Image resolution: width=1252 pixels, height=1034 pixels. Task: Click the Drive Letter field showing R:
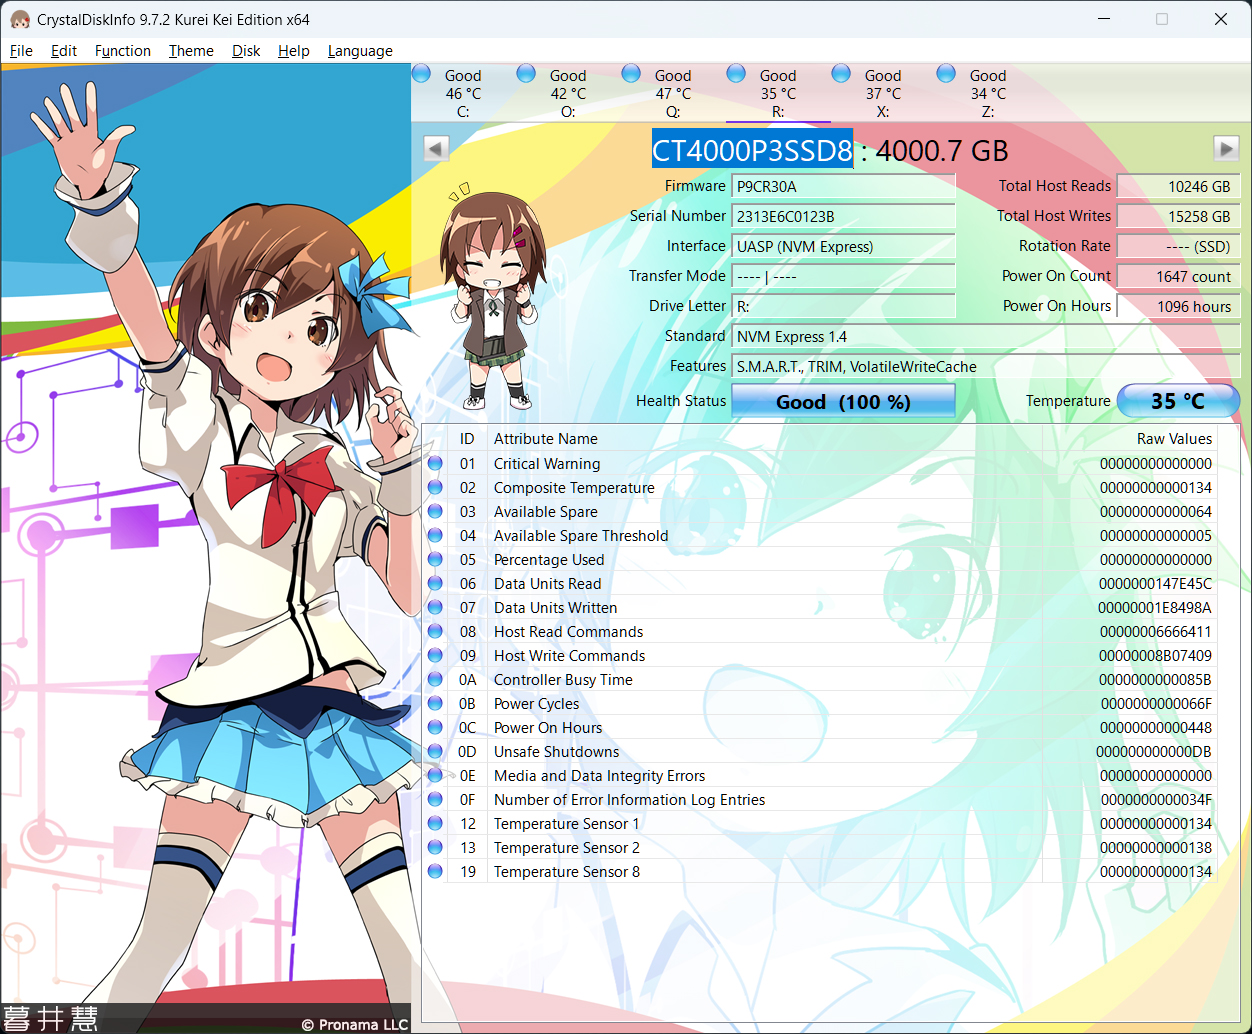pyautogui.click(x=843, y=306)
